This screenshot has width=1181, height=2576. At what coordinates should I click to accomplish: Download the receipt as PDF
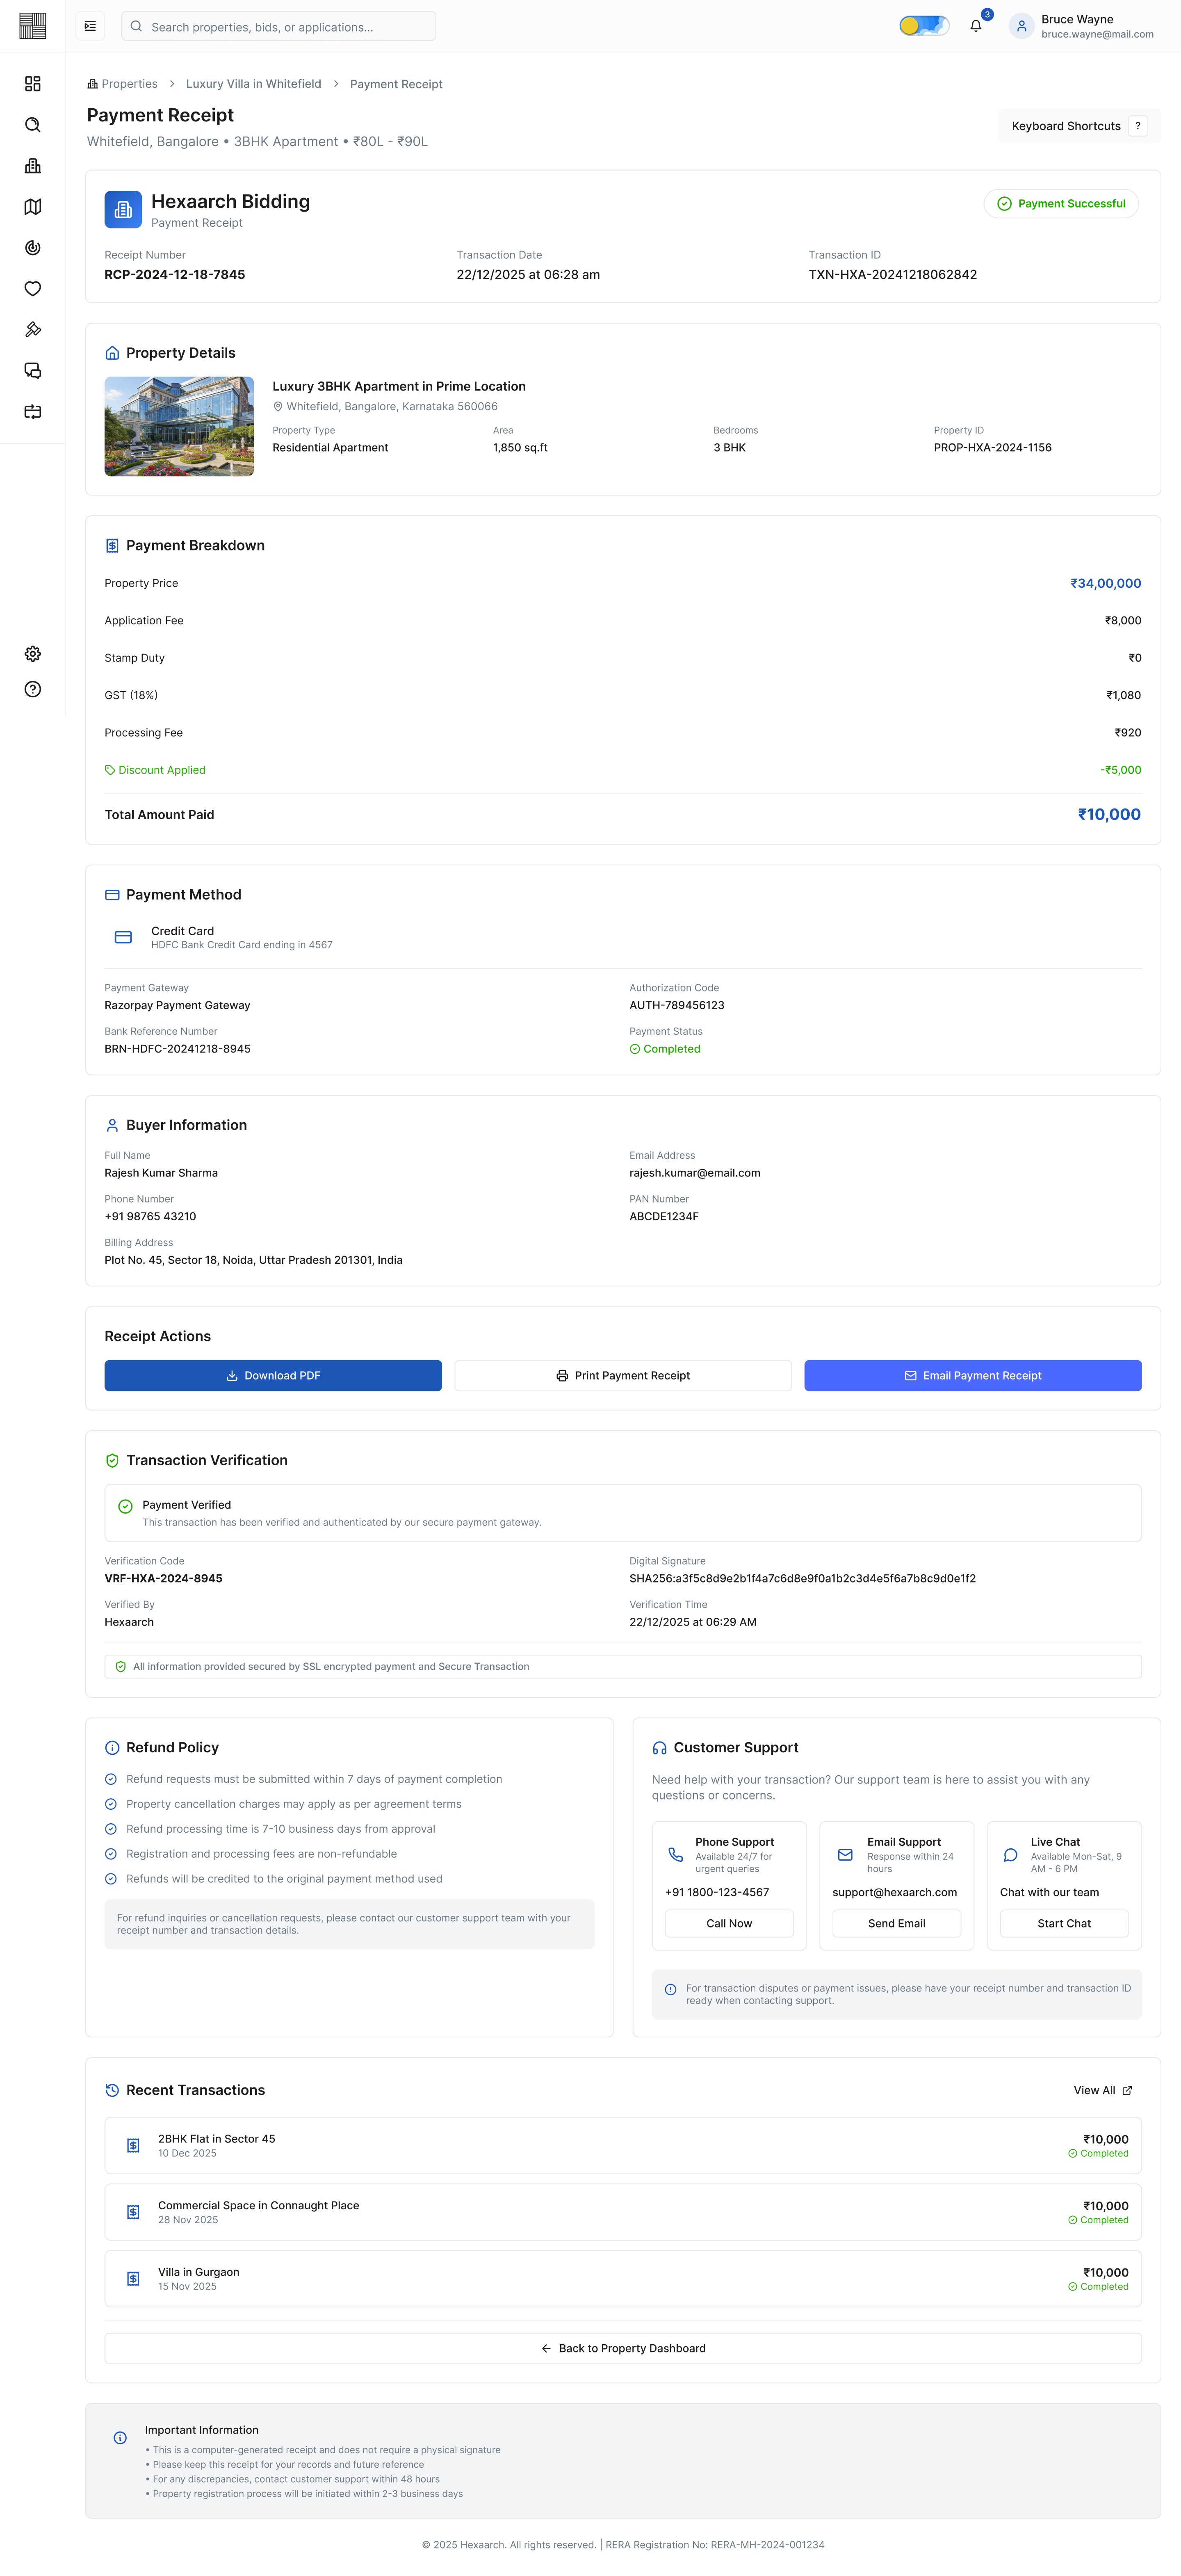(x=273, y=1376)
